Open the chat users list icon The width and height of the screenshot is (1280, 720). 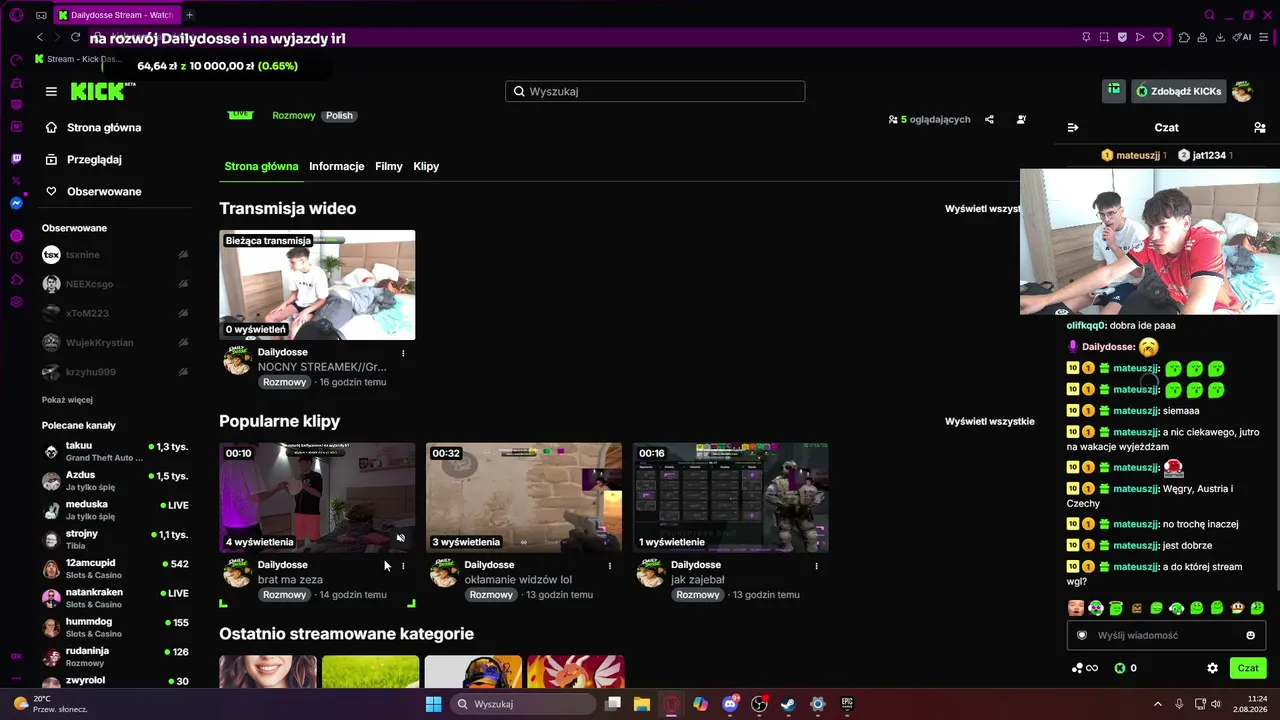[1259, 127]
